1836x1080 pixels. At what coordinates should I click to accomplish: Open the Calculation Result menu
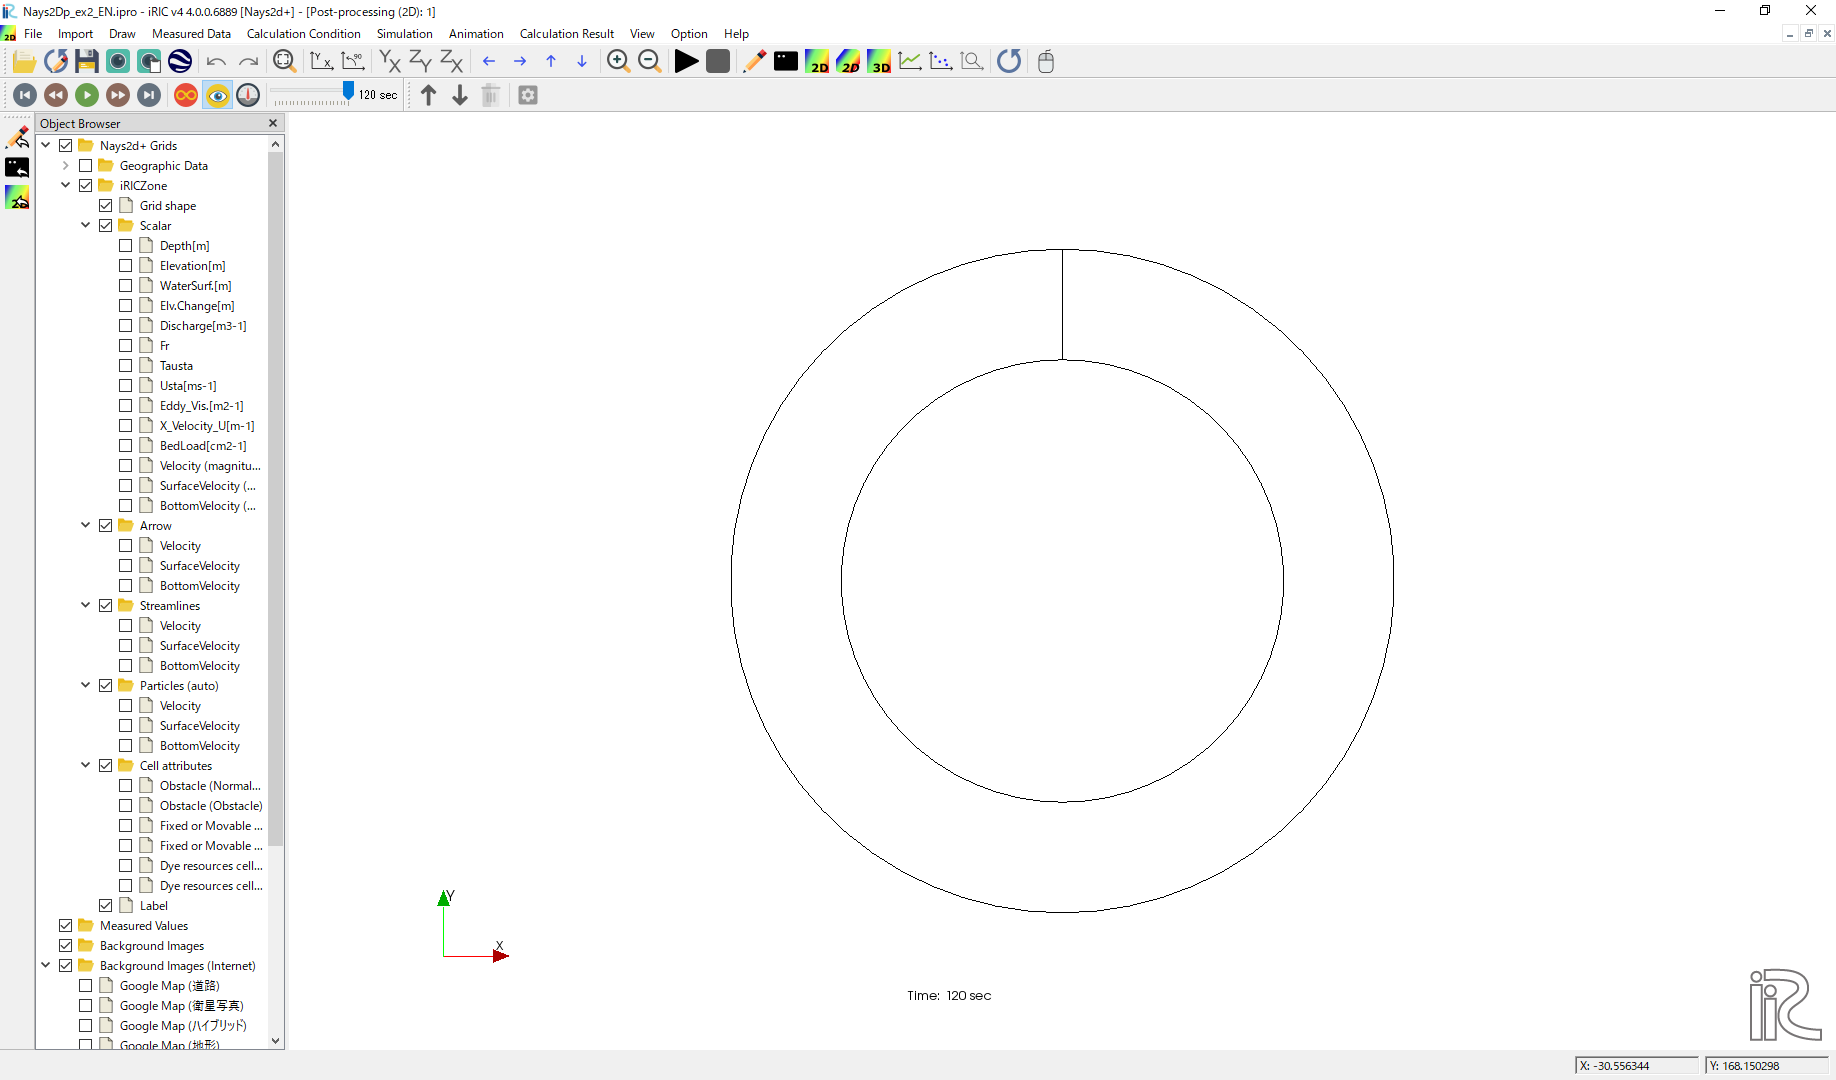[567, 34]
